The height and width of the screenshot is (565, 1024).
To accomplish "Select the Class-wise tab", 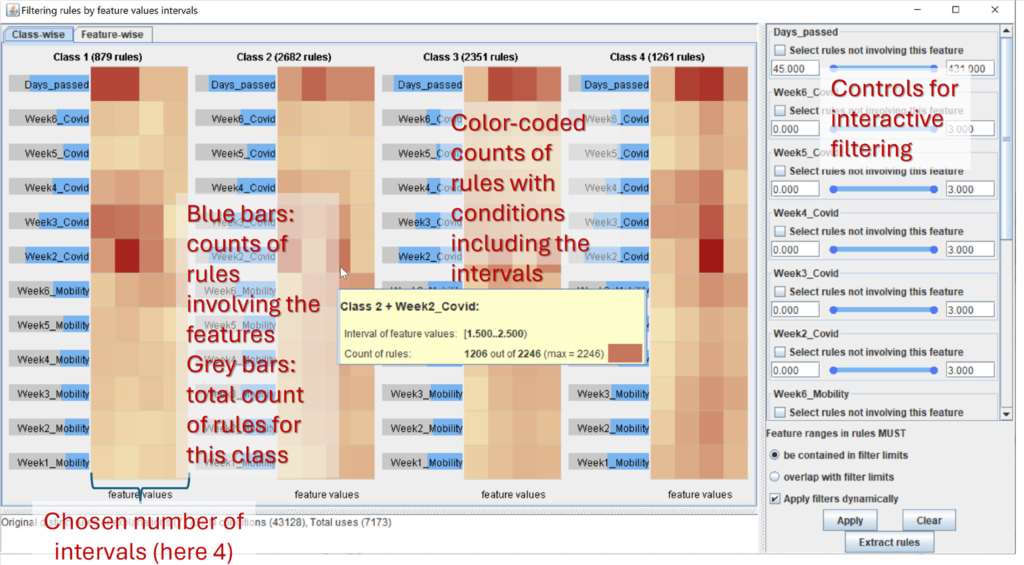I will [x=38, y=34].
